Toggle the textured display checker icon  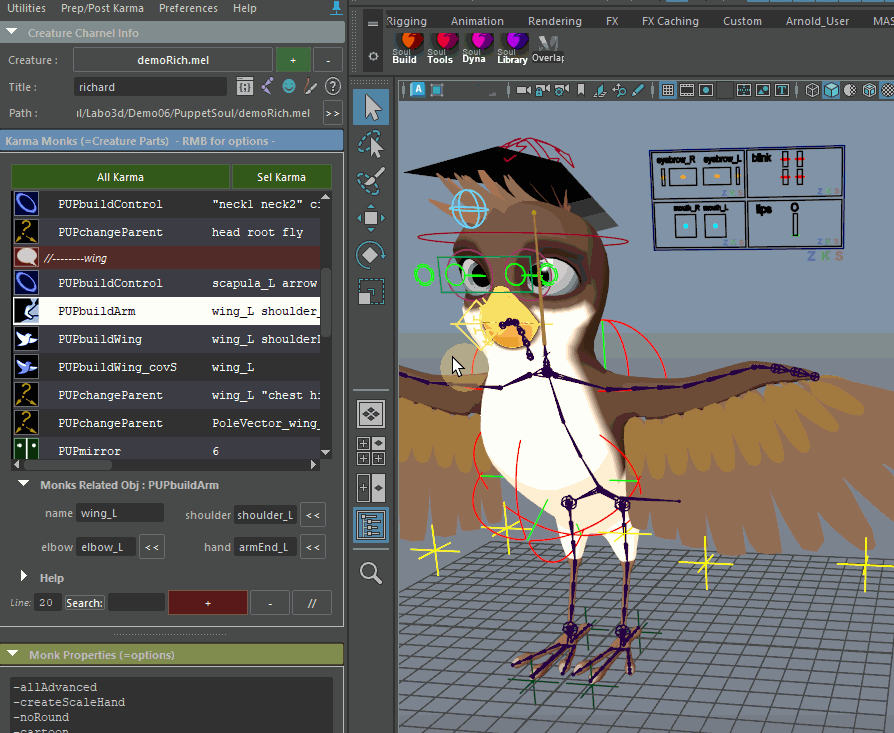(x=888, y=90)
